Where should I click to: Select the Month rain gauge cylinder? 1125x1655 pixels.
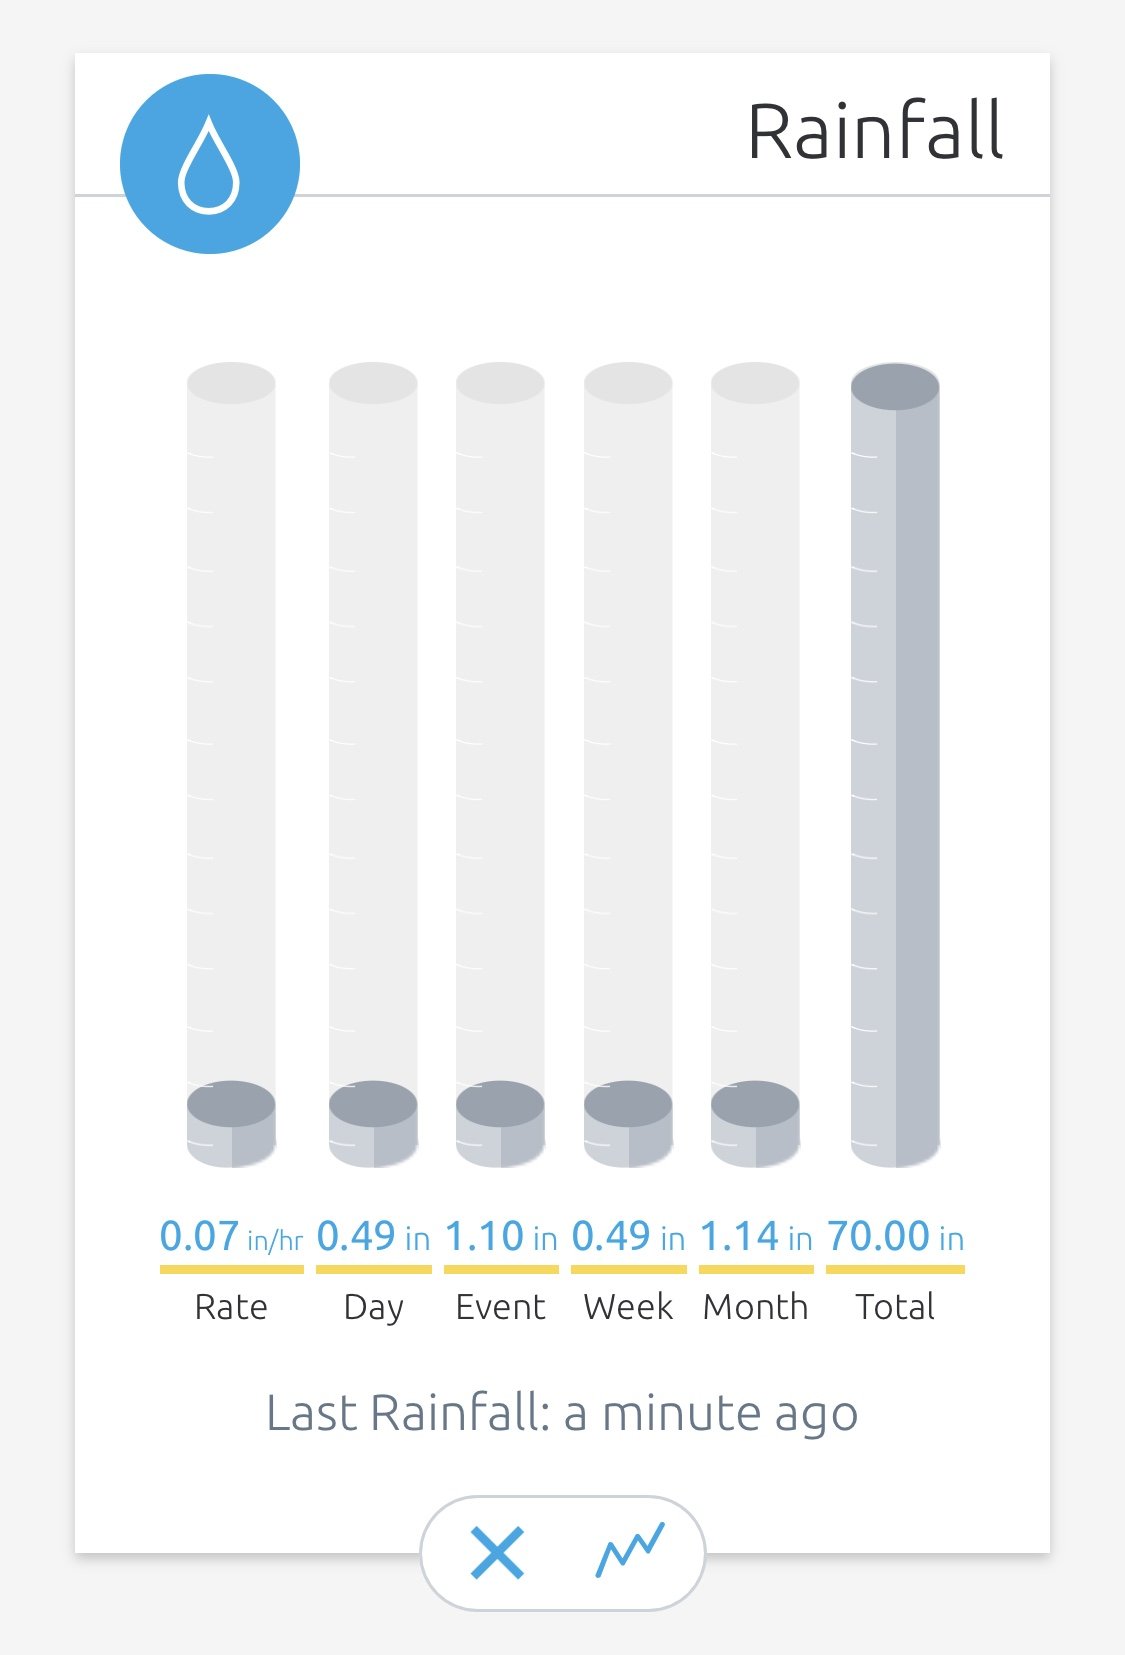(x=755, y=765)
